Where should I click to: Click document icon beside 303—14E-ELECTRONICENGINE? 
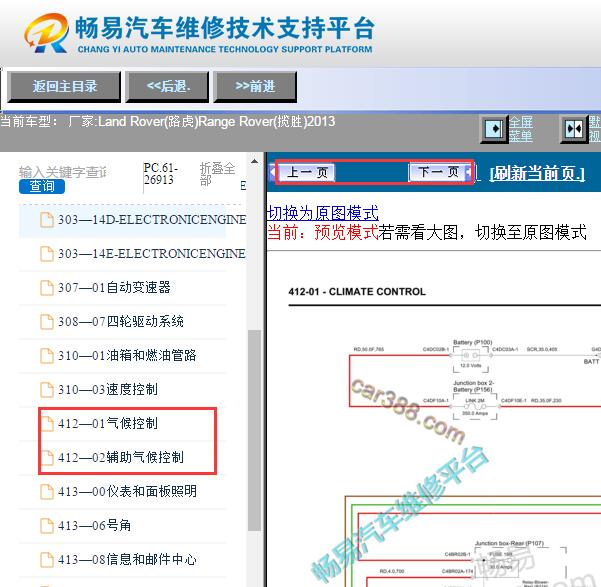[x=47, y=254]
